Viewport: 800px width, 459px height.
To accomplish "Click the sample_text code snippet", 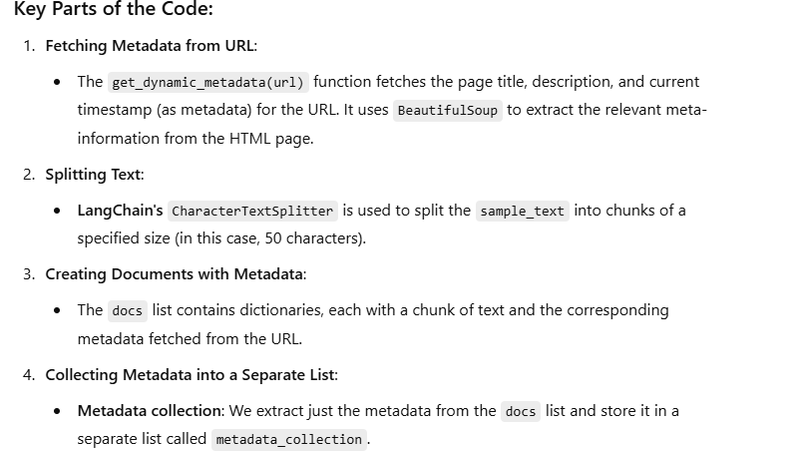I will click(x=522, y=211).
